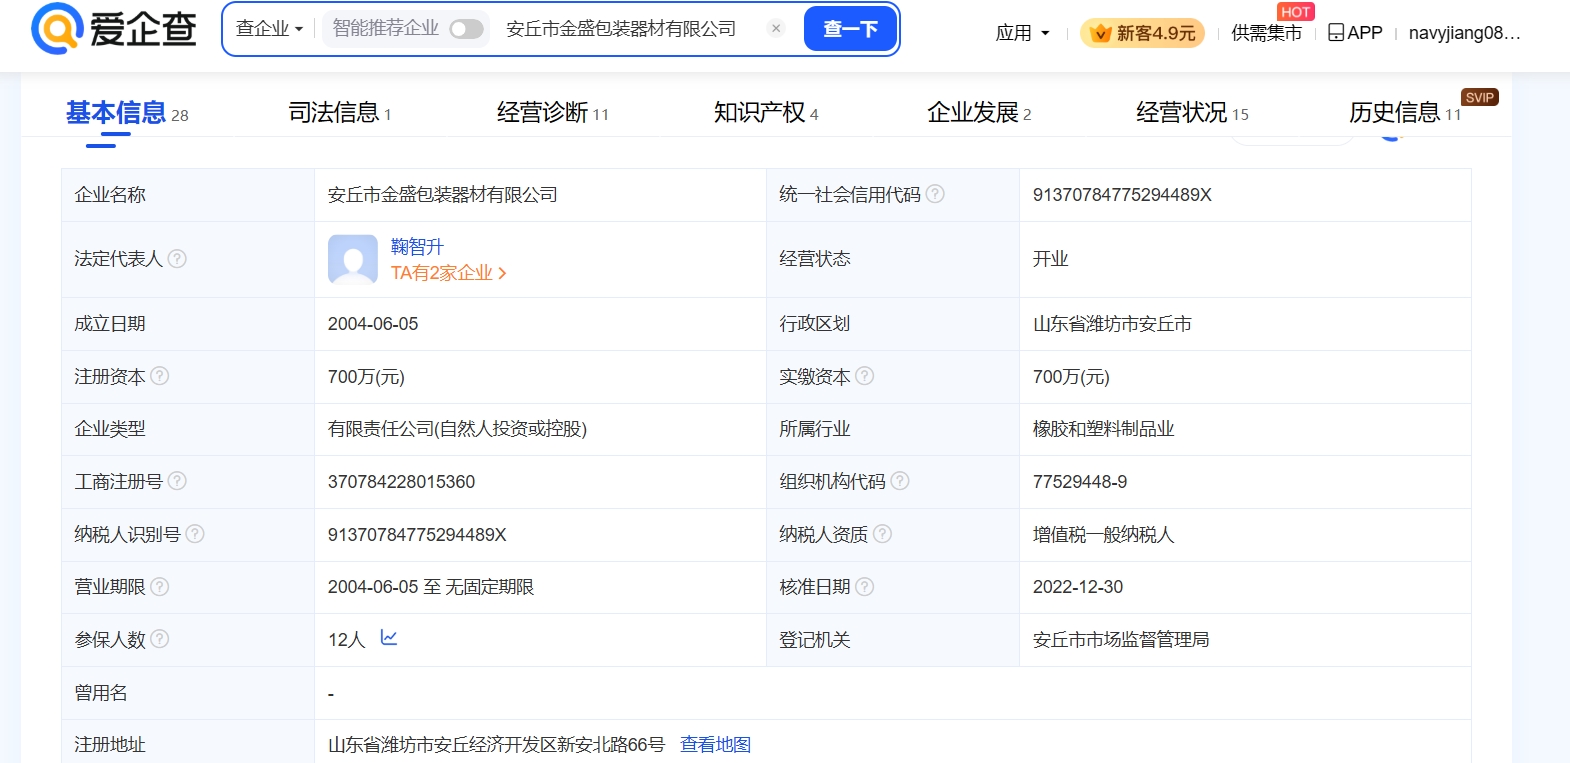Image resolution: width=1570 pixels, height=763 pixels.
Task: Toggle the 智能推荐企业 switch
Action: 466,29
